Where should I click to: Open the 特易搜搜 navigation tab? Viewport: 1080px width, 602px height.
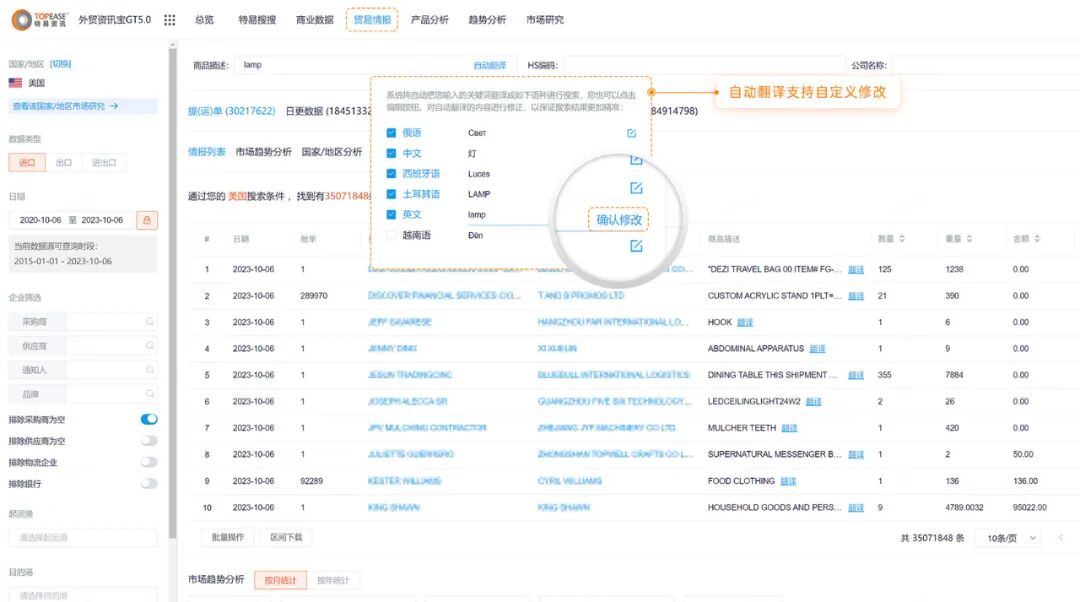click(x=257, y=20)
